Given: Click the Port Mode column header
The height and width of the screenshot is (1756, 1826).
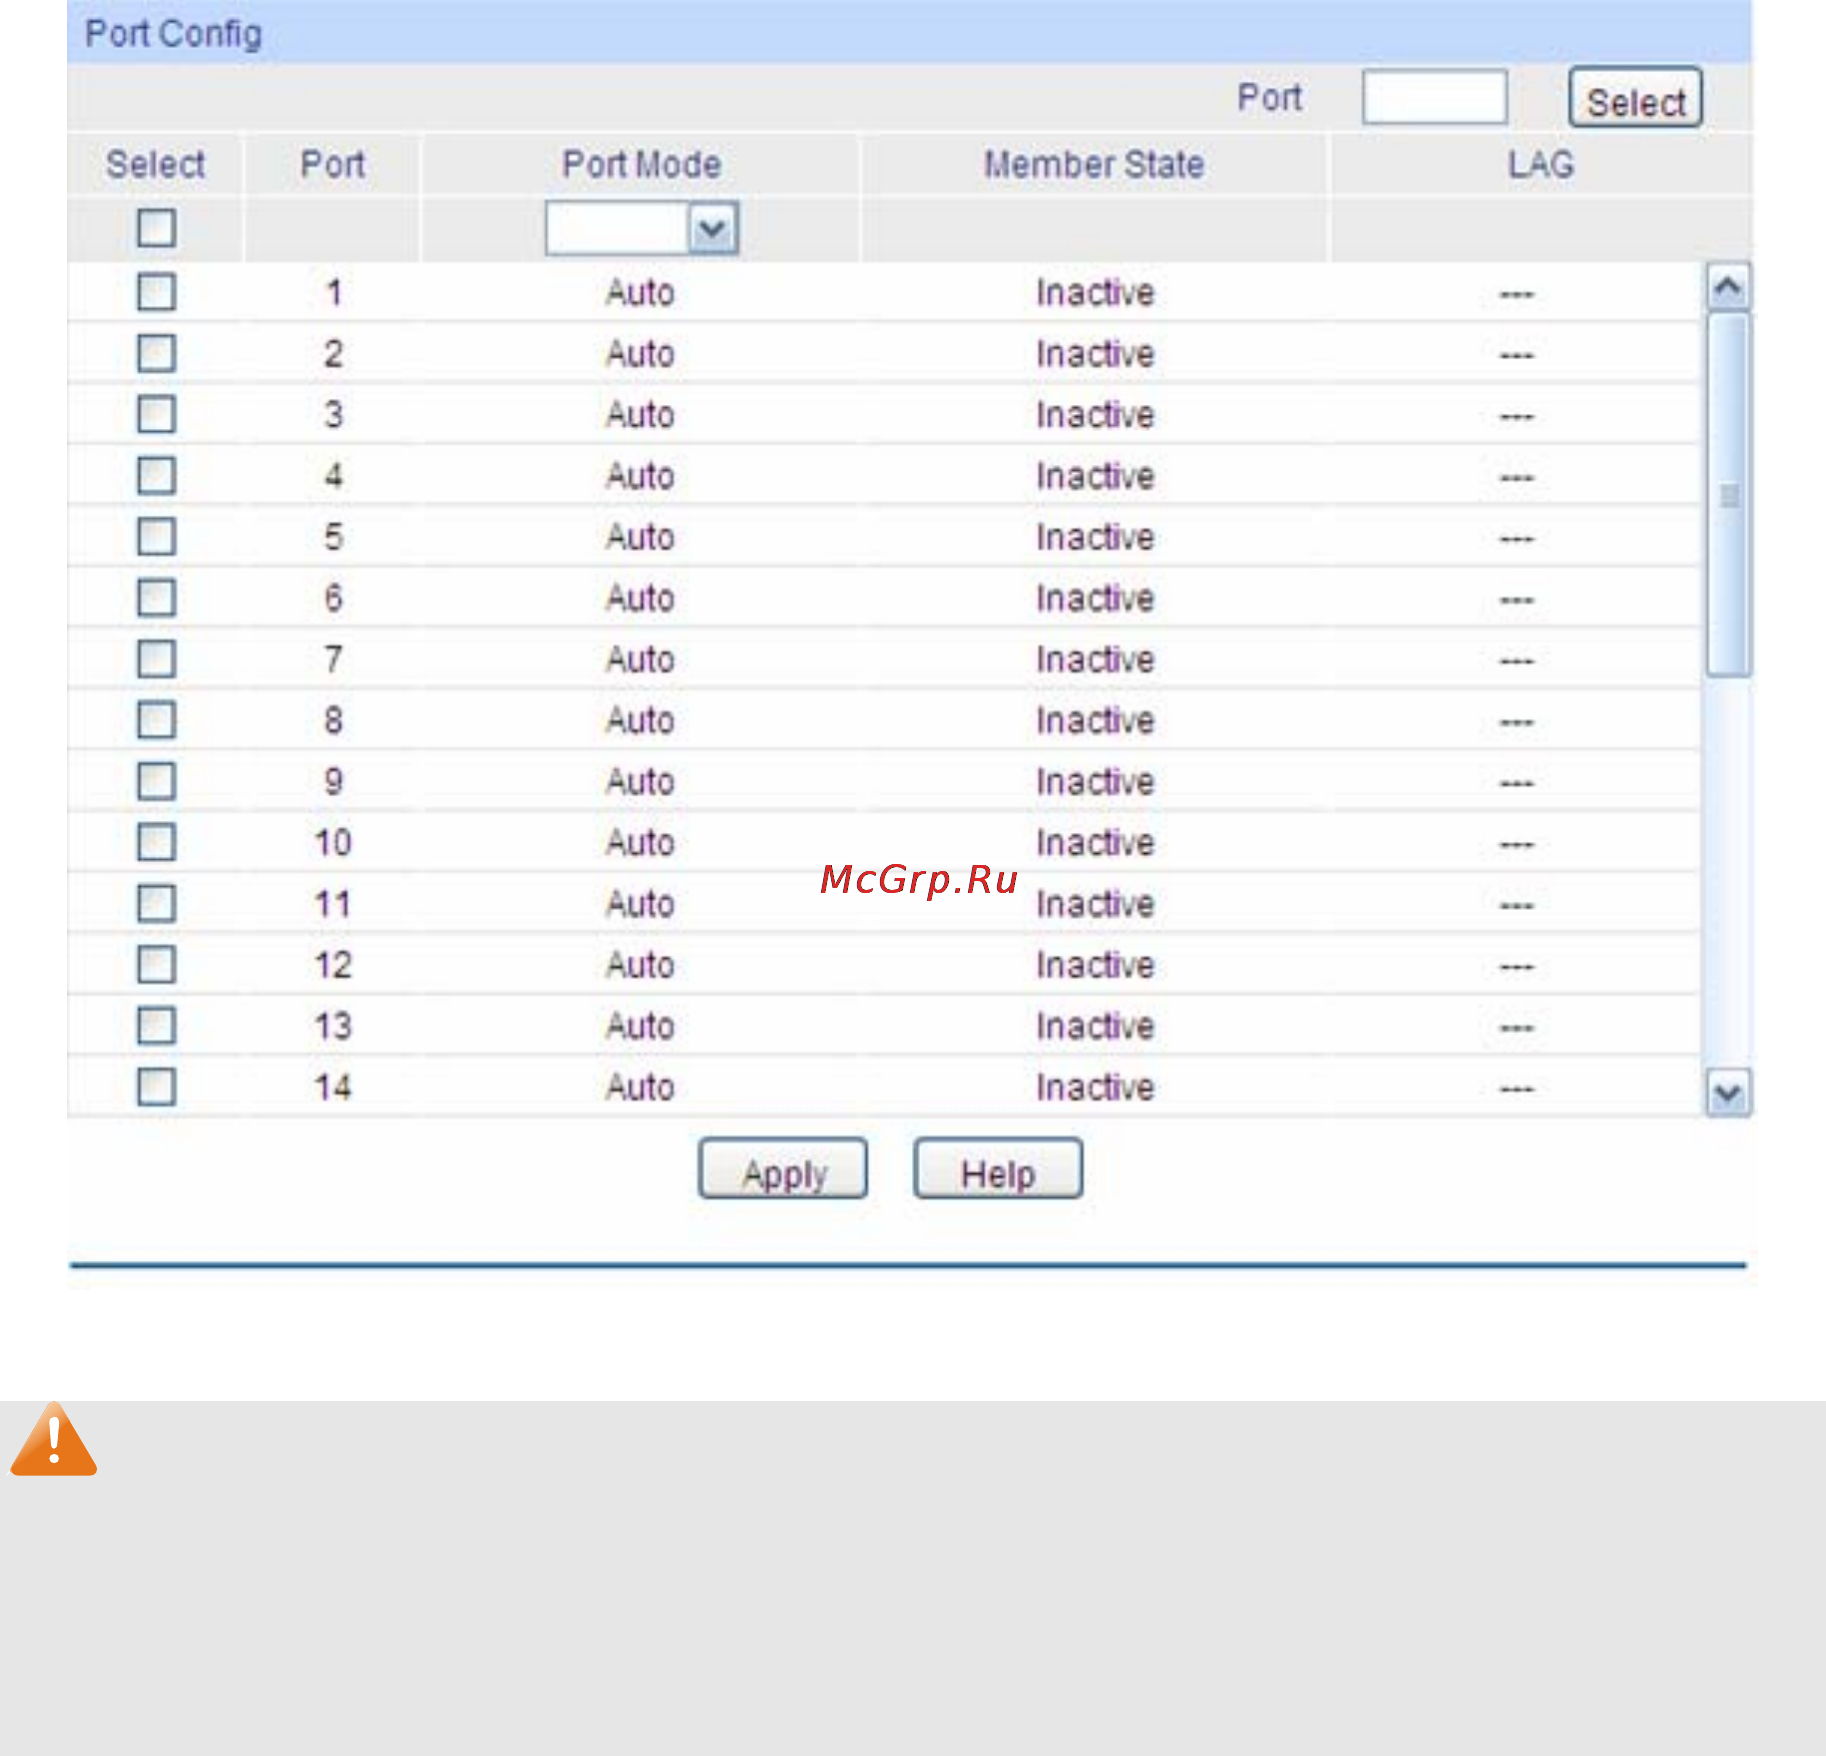Looking at the screenshot, I should (x=642, y=165).
